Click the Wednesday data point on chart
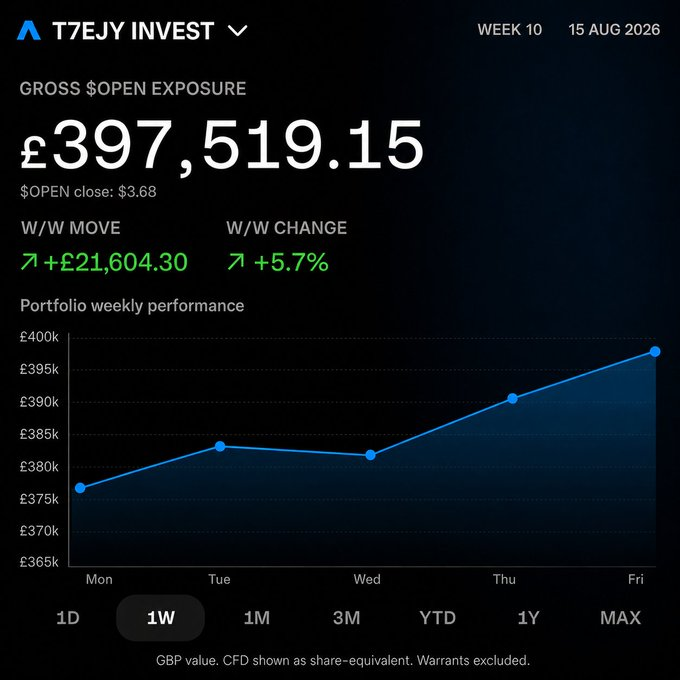The height and width of the screenshot is (680, 680). click(x=370, y=455)
